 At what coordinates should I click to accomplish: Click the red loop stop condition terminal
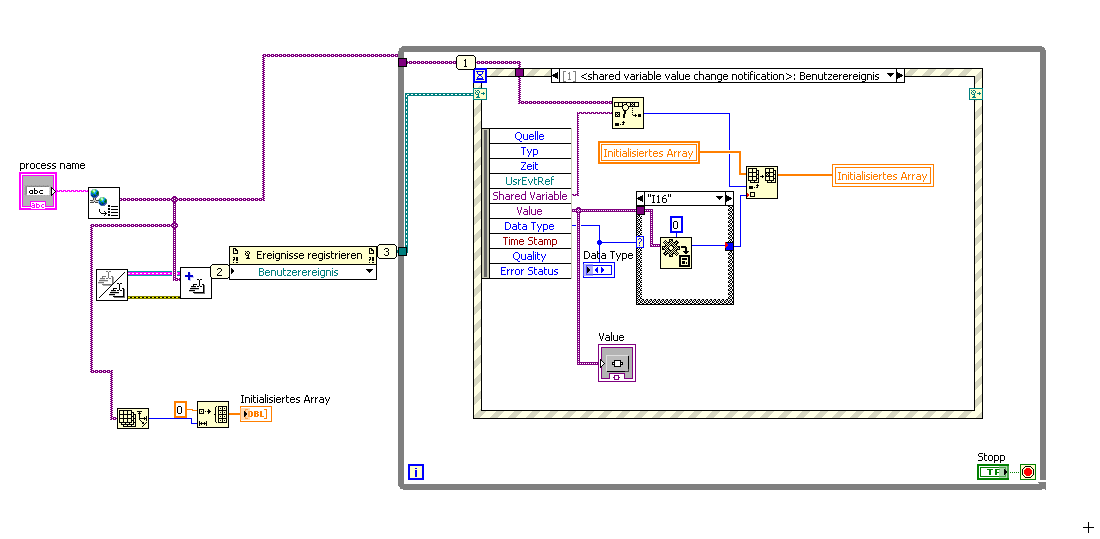pos(1027,472)
